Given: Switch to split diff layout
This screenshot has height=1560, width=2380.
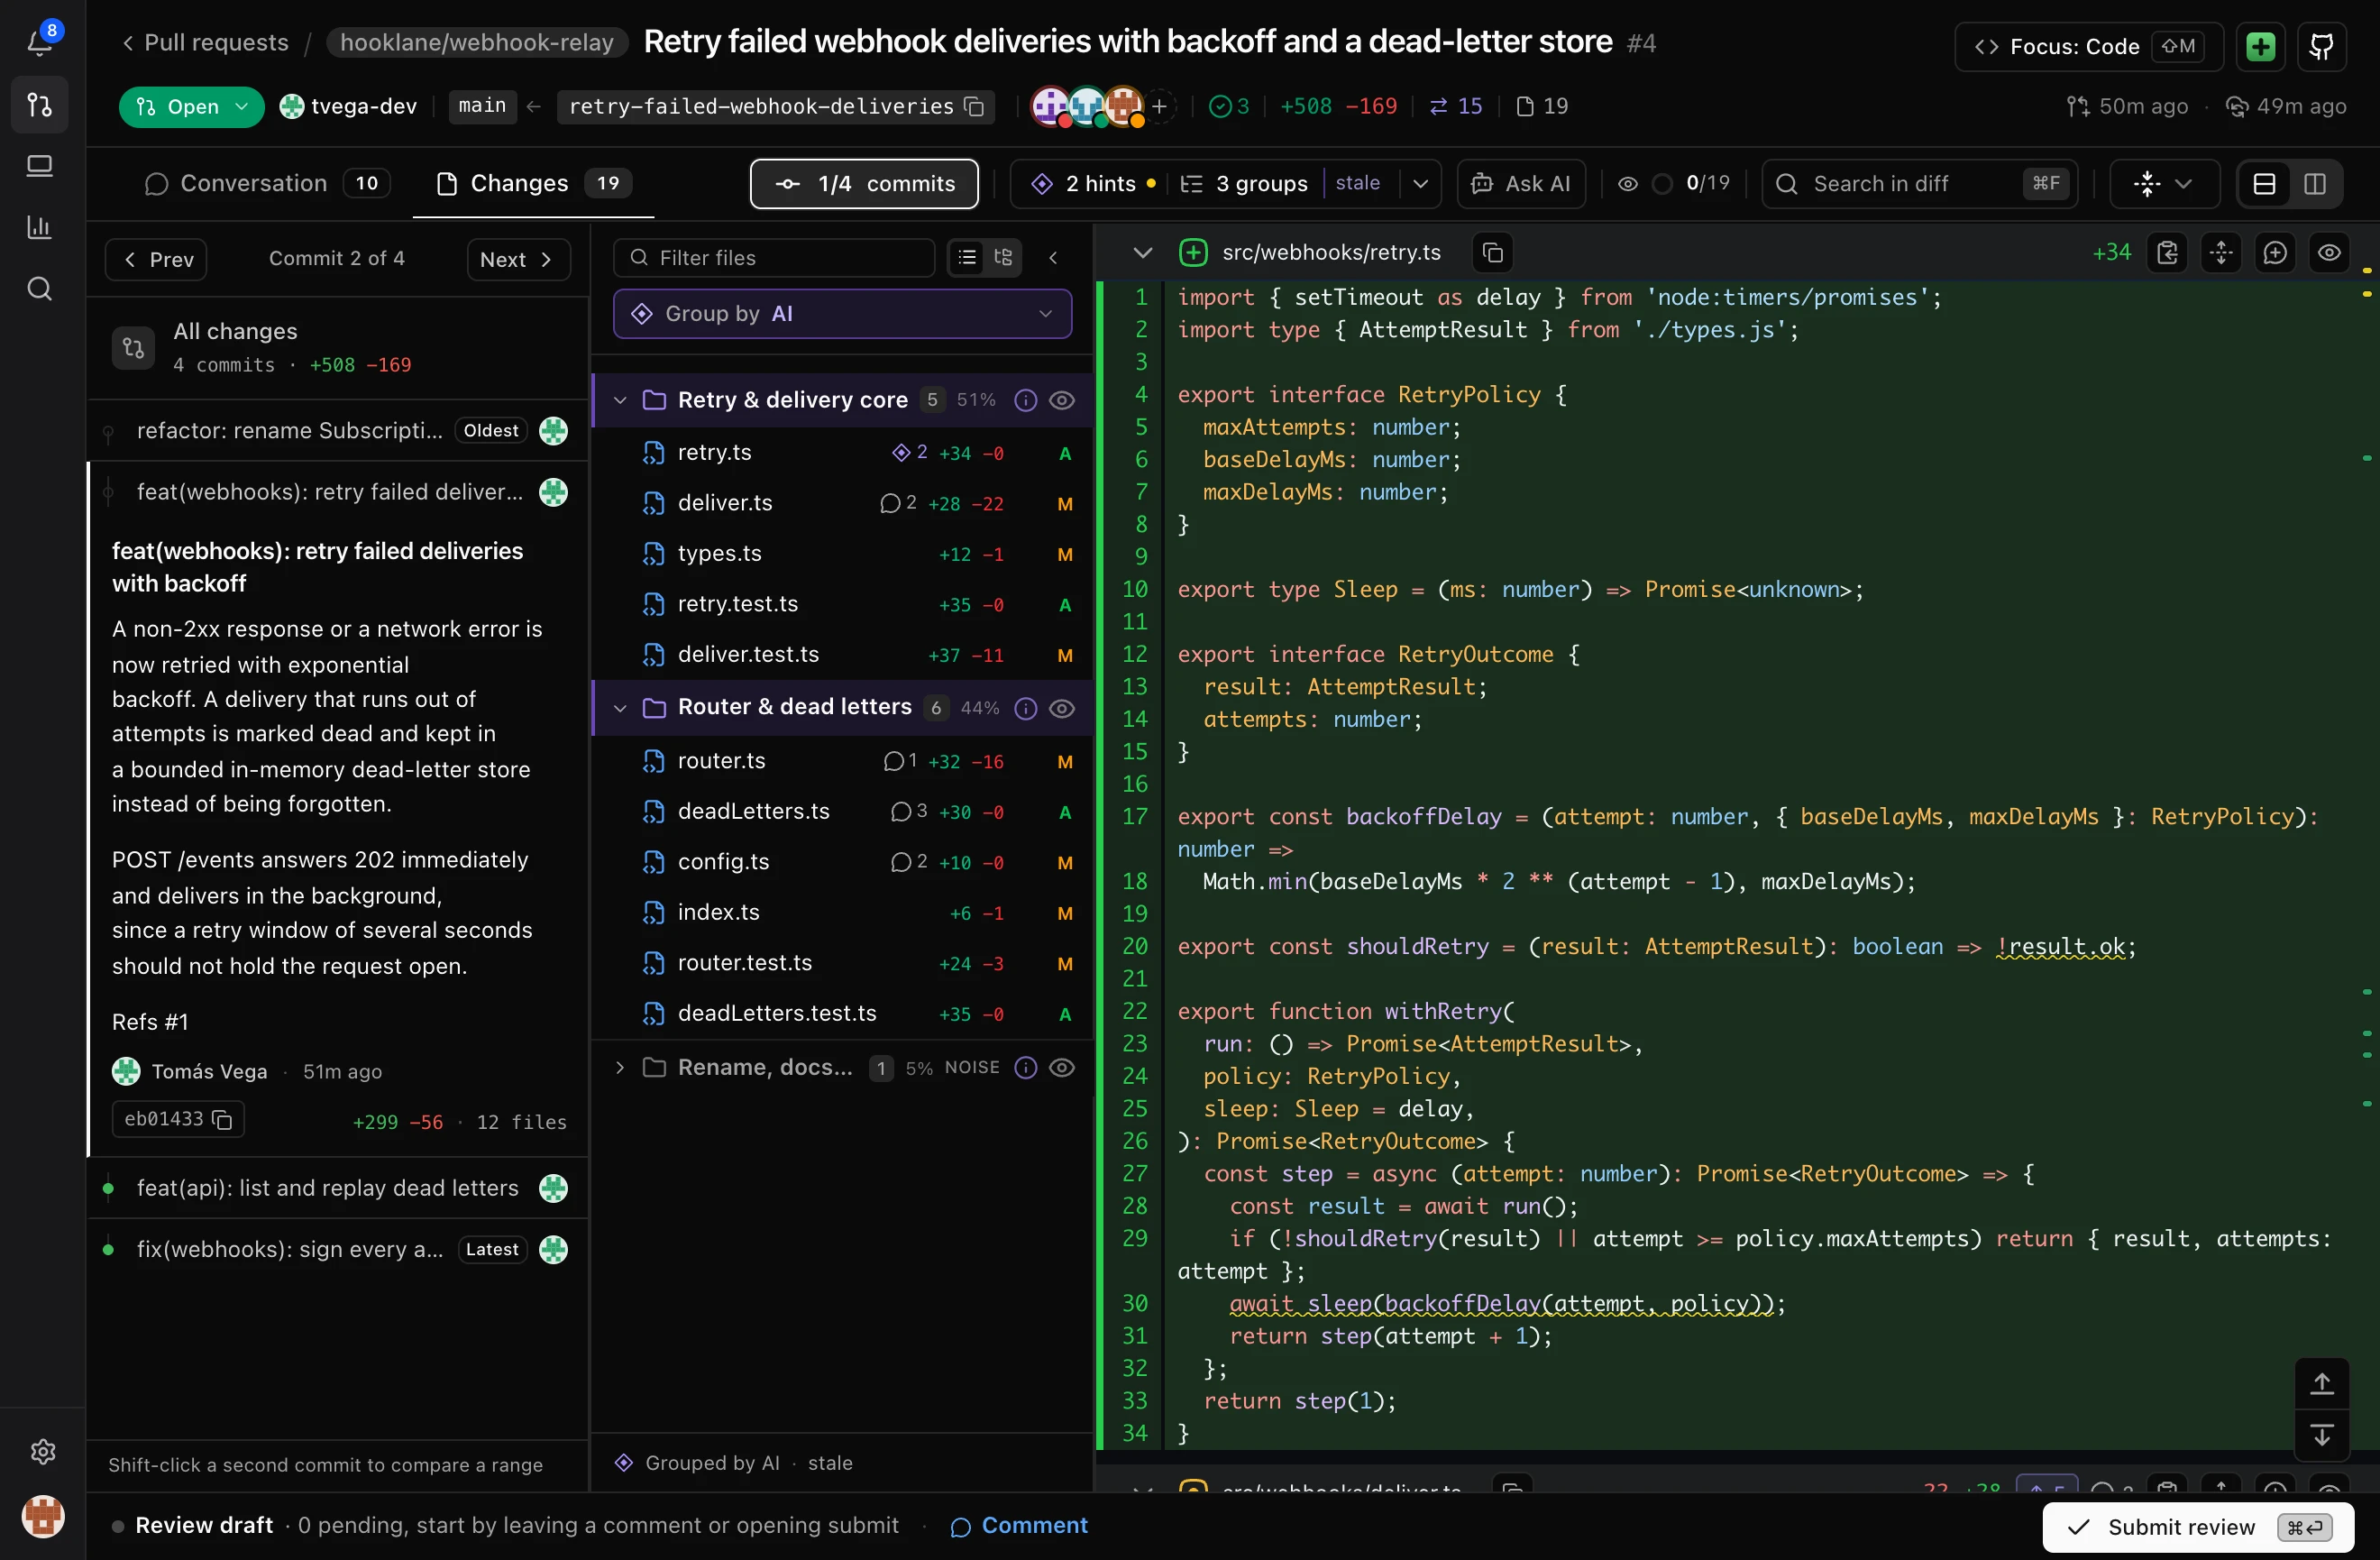Looking at the screenshot, I should 2314,184.
